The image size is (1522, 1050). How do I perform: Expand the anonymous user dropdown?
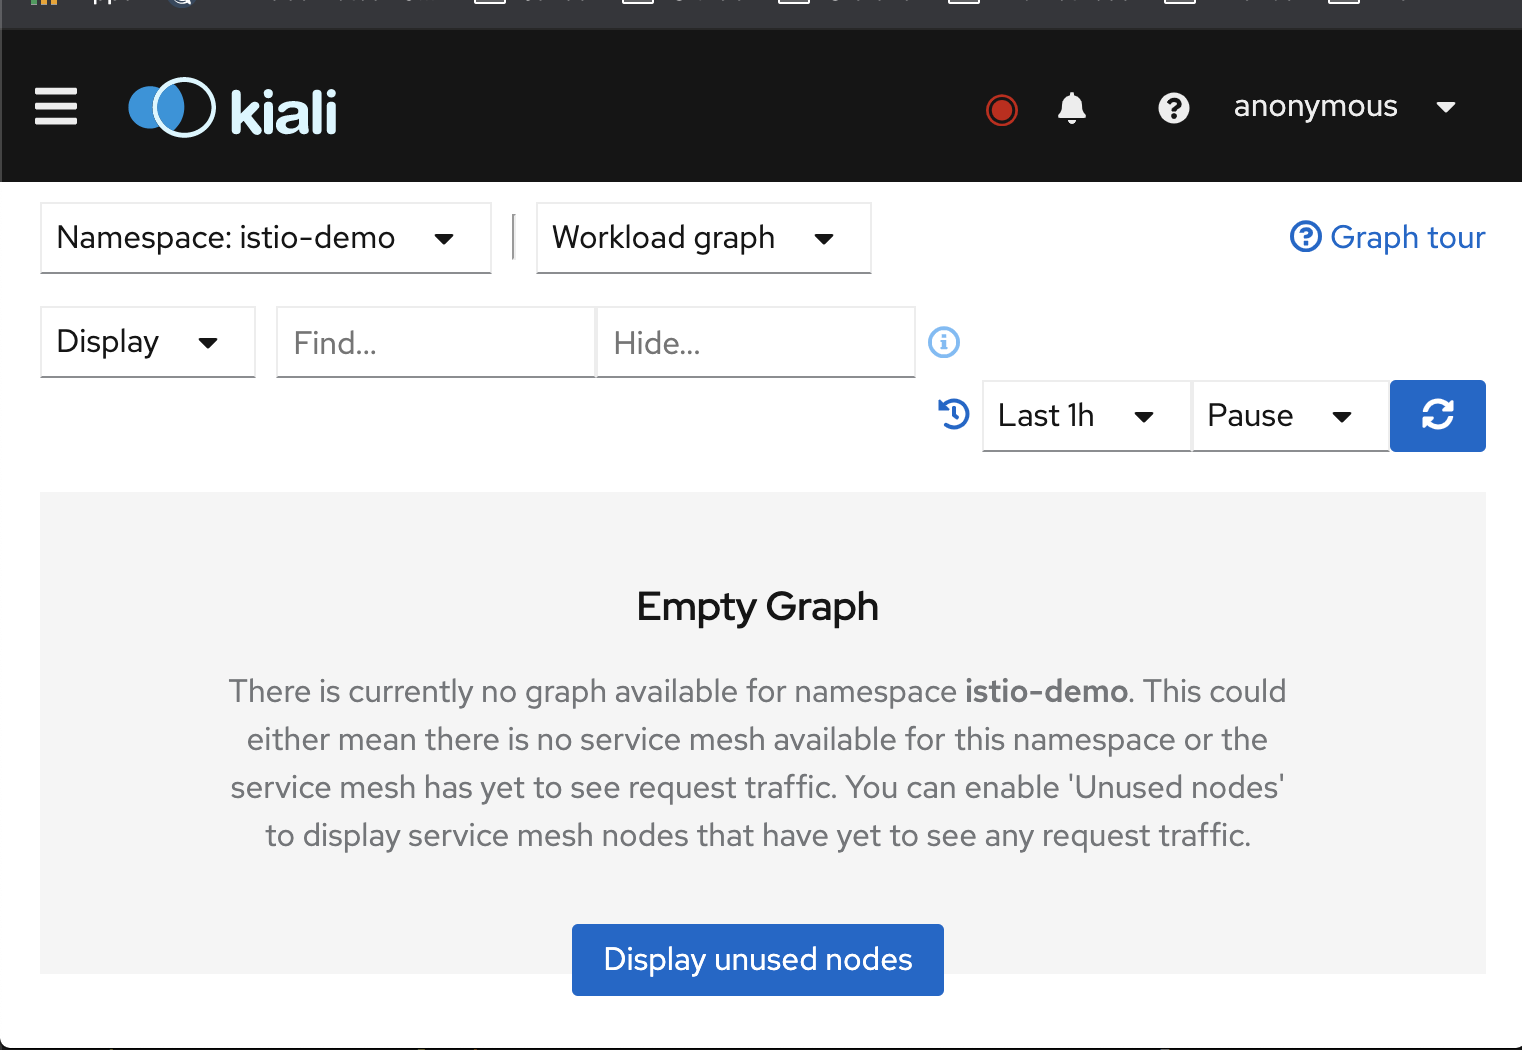click(1344, 107)
